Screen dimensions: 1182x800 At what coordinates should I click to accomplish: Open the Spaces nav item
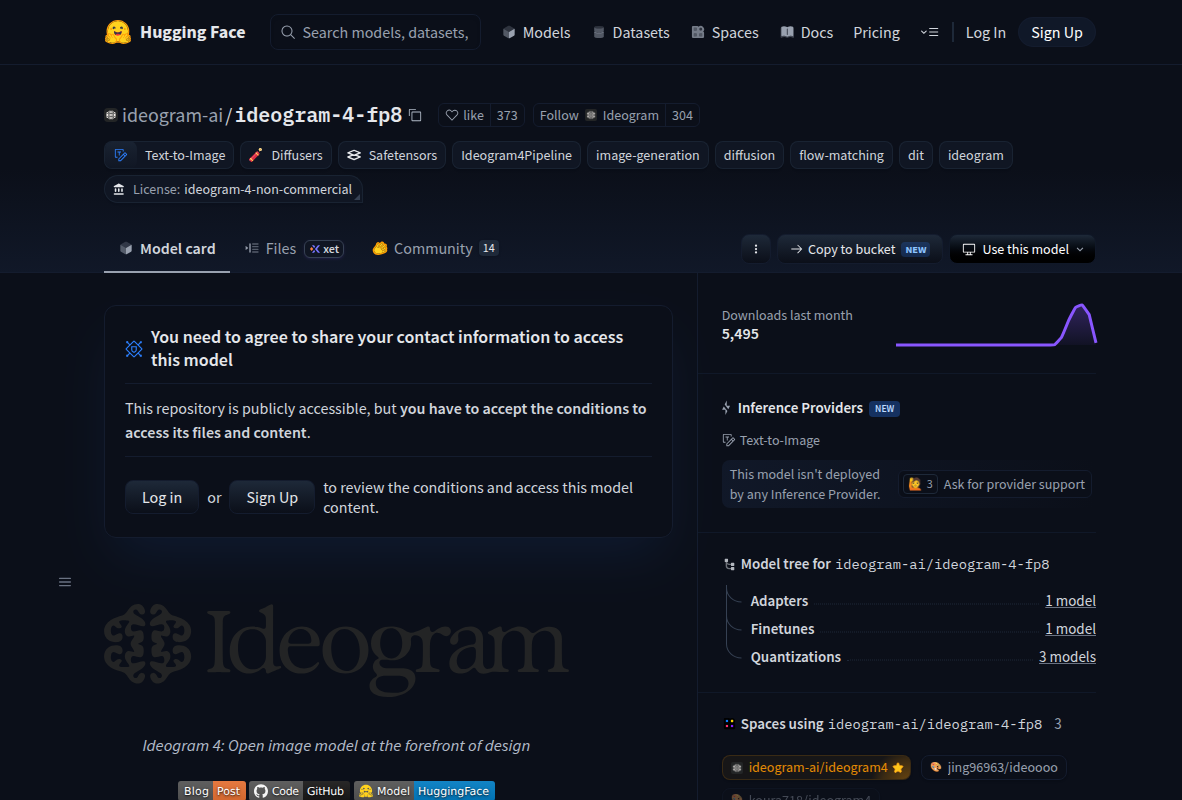(725, 32)
